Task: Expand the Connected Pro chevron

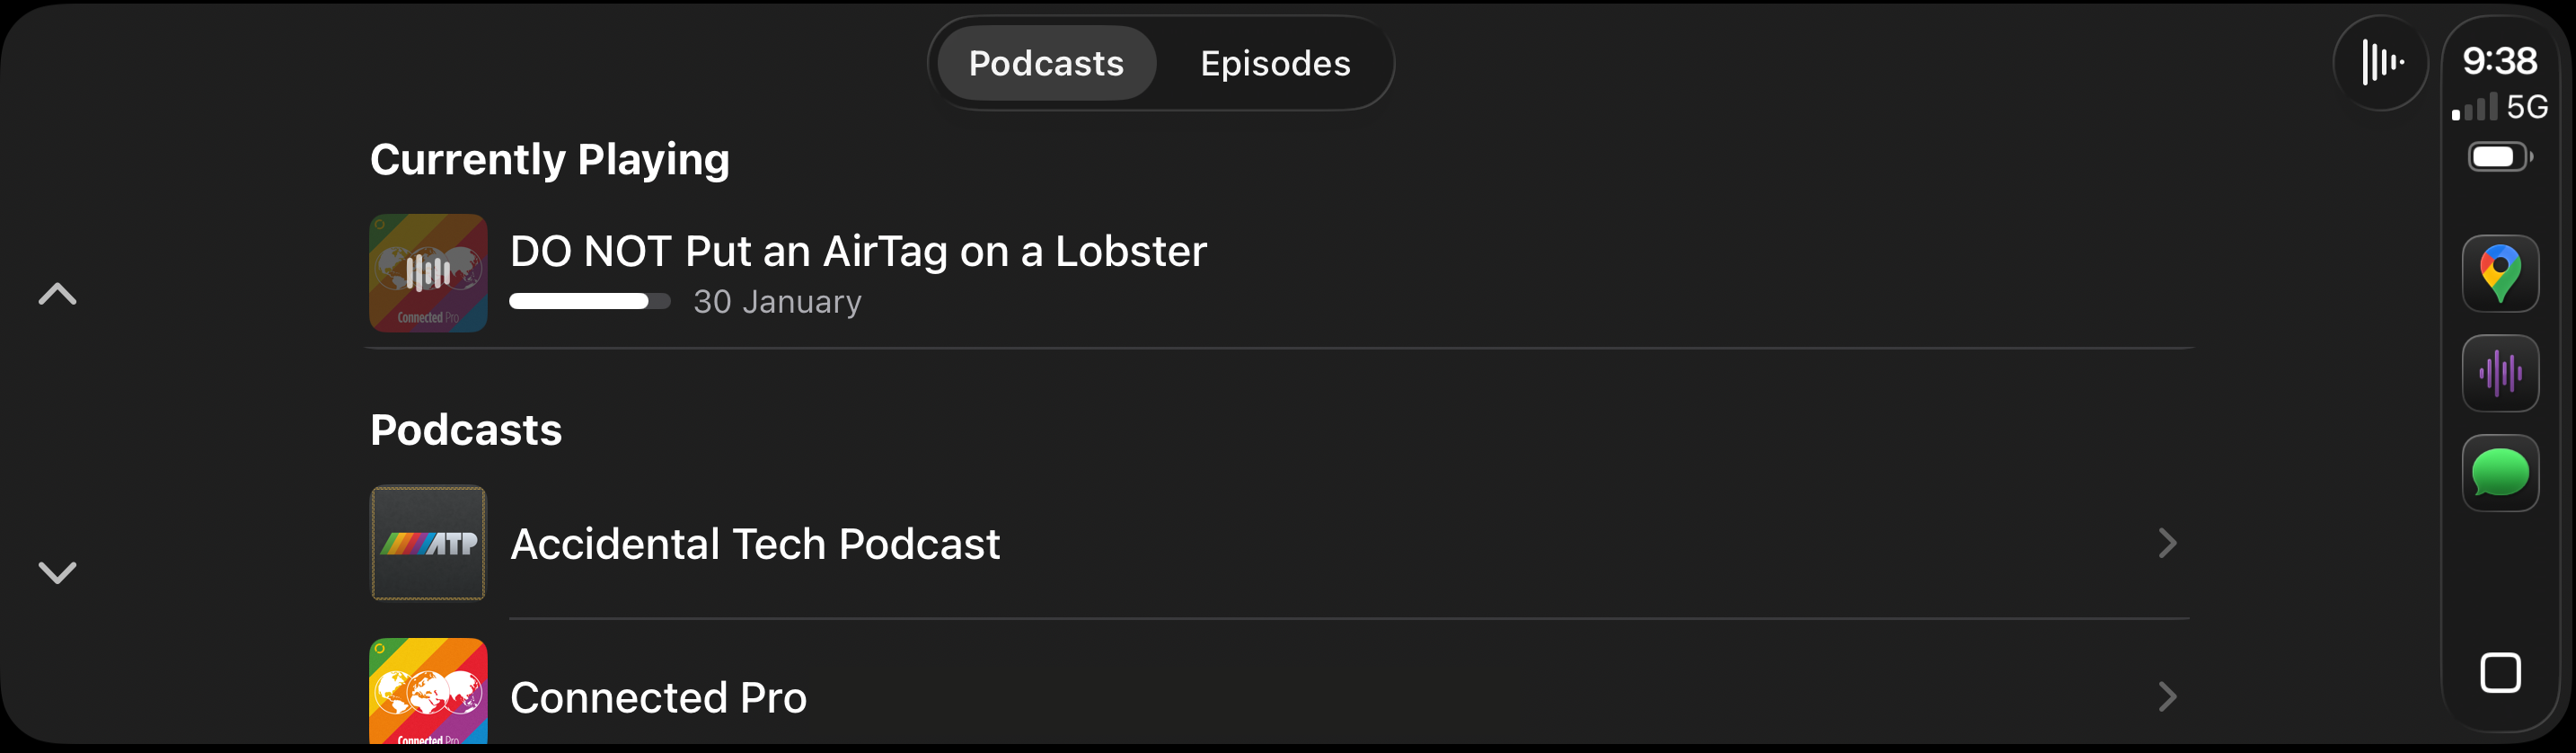Action: pyautogui.click(x=2166, y=696)
